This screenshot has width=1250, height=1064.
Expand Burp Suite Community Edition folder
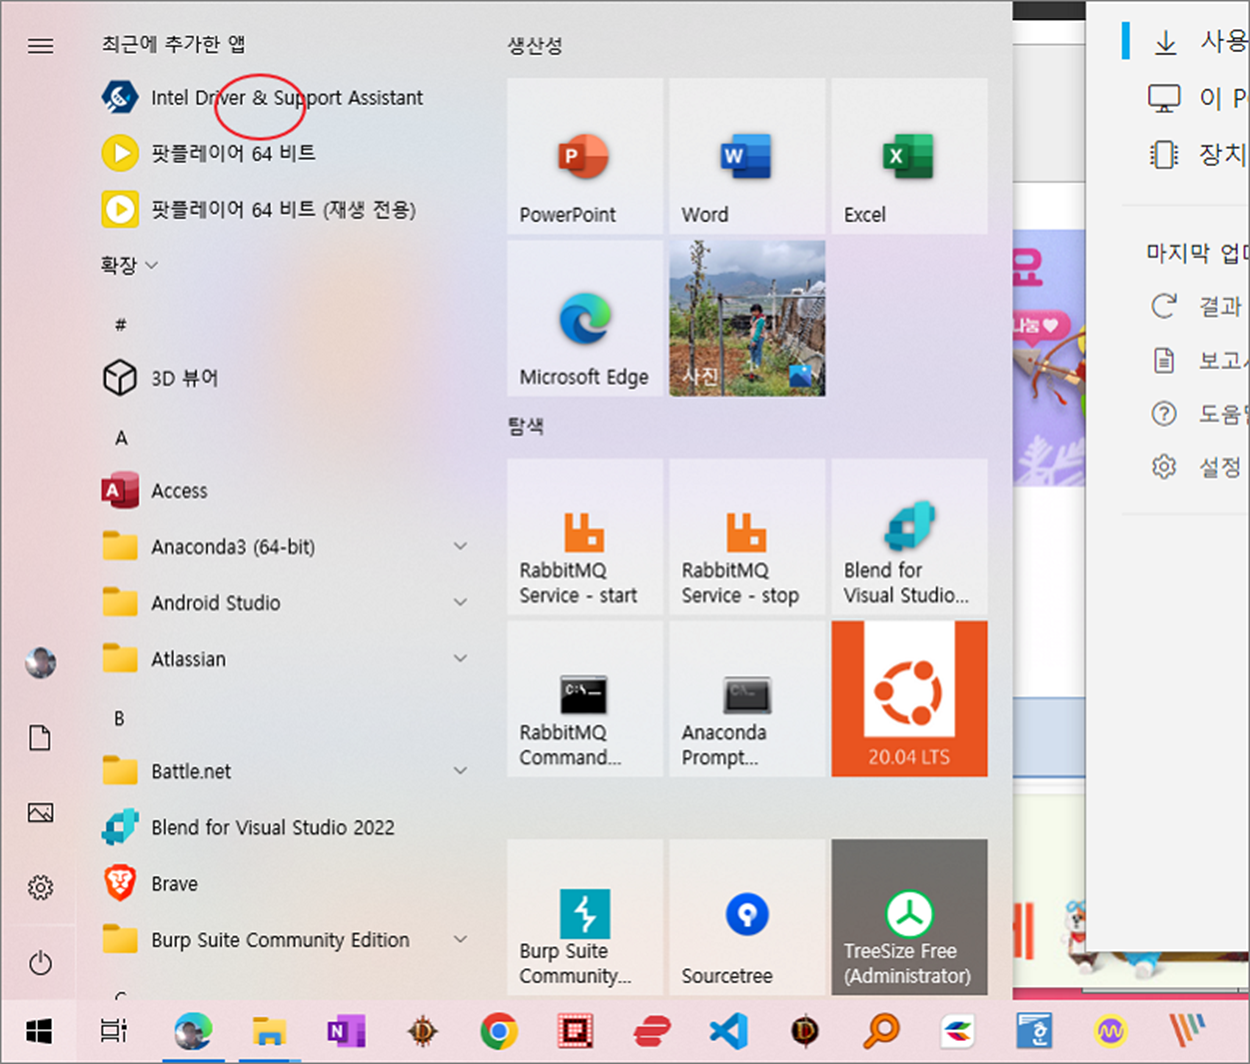click(286, 940)
